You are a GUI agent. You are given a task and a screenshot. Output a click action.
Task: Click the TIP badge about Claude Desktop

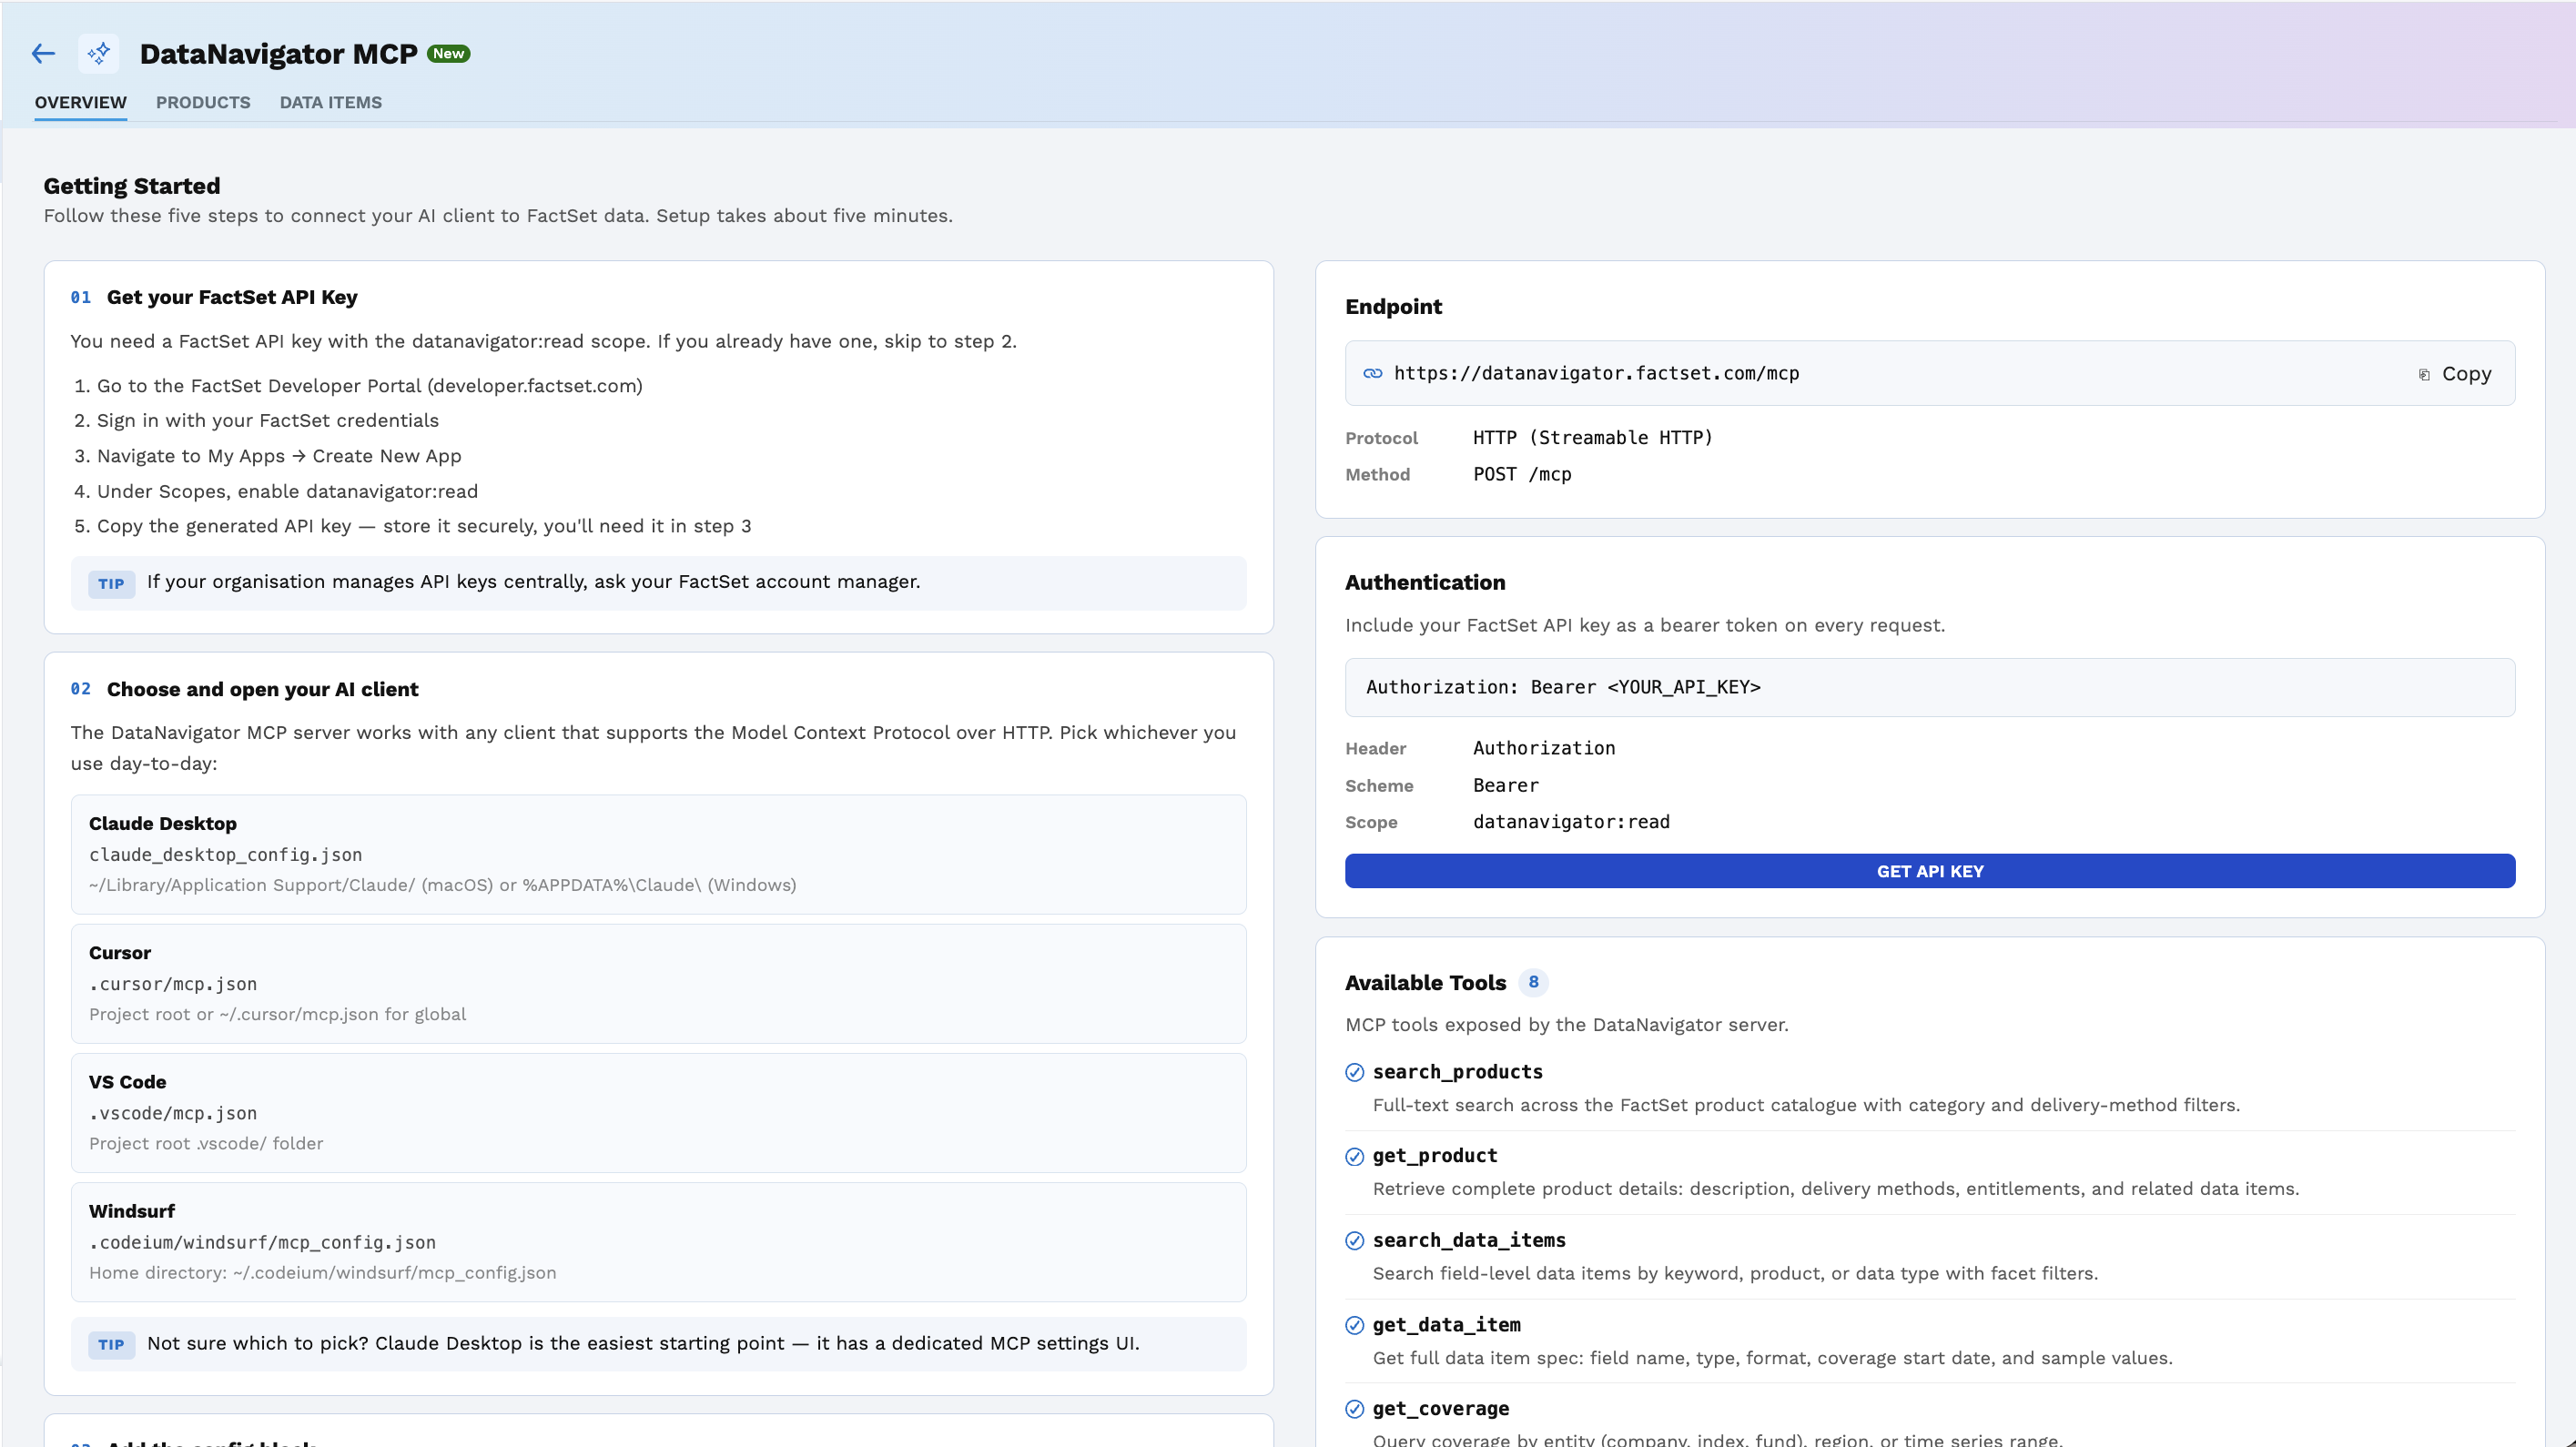(111, 1345)
